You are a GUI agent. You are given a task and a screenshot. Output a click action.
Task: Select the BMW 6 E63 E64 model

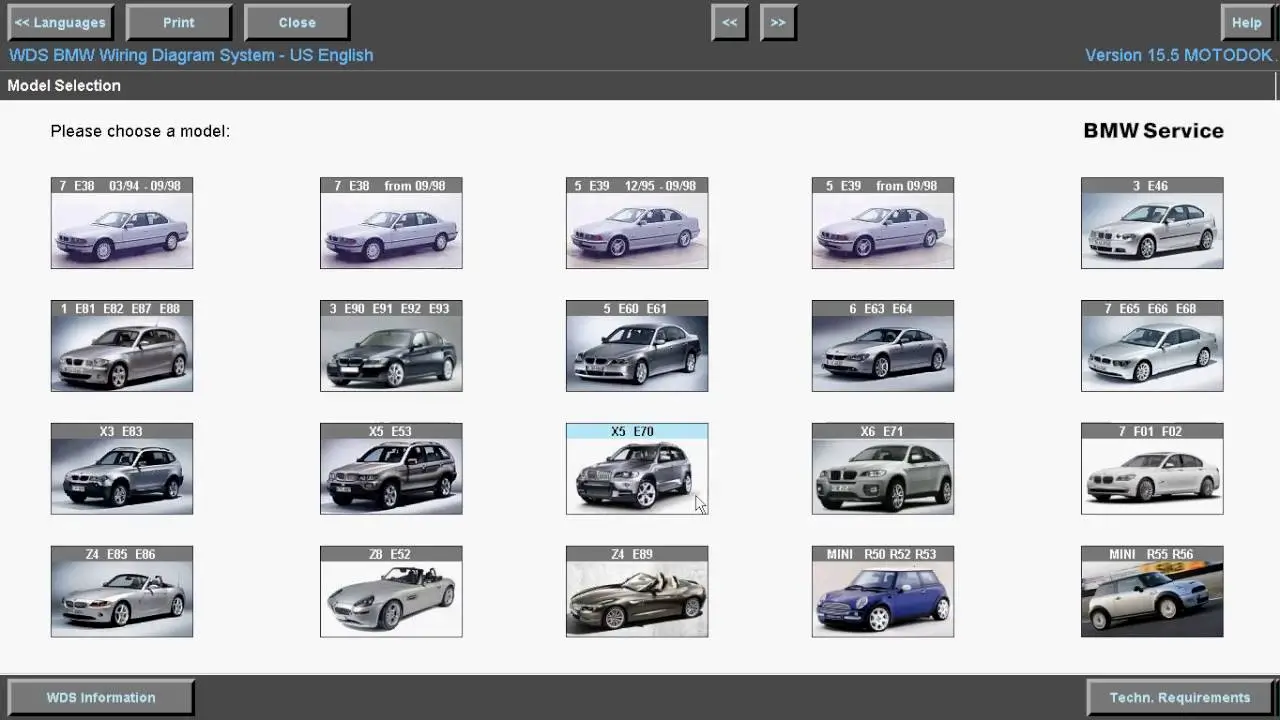[x=882, y=345]
